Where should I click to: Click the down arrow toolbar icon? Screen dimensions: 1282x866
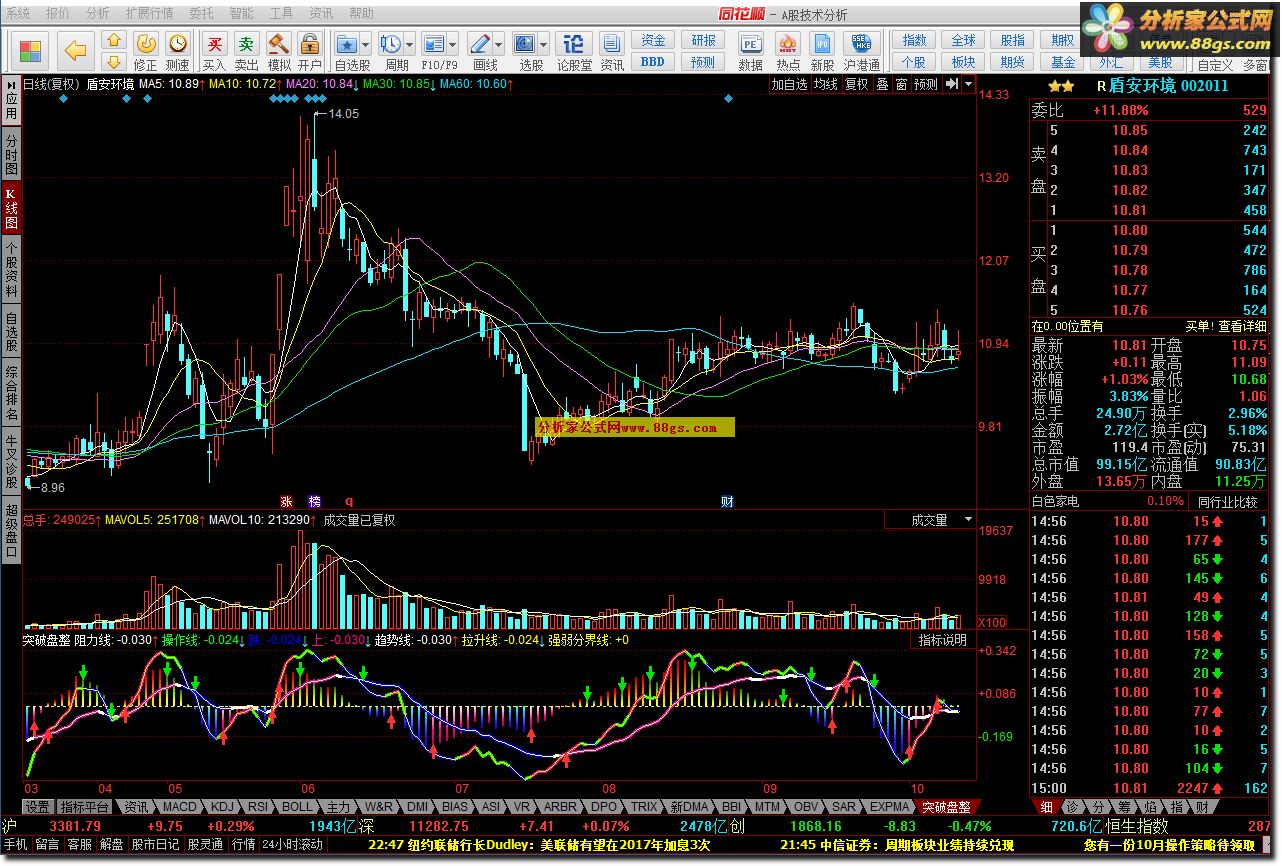pos(113,60)
